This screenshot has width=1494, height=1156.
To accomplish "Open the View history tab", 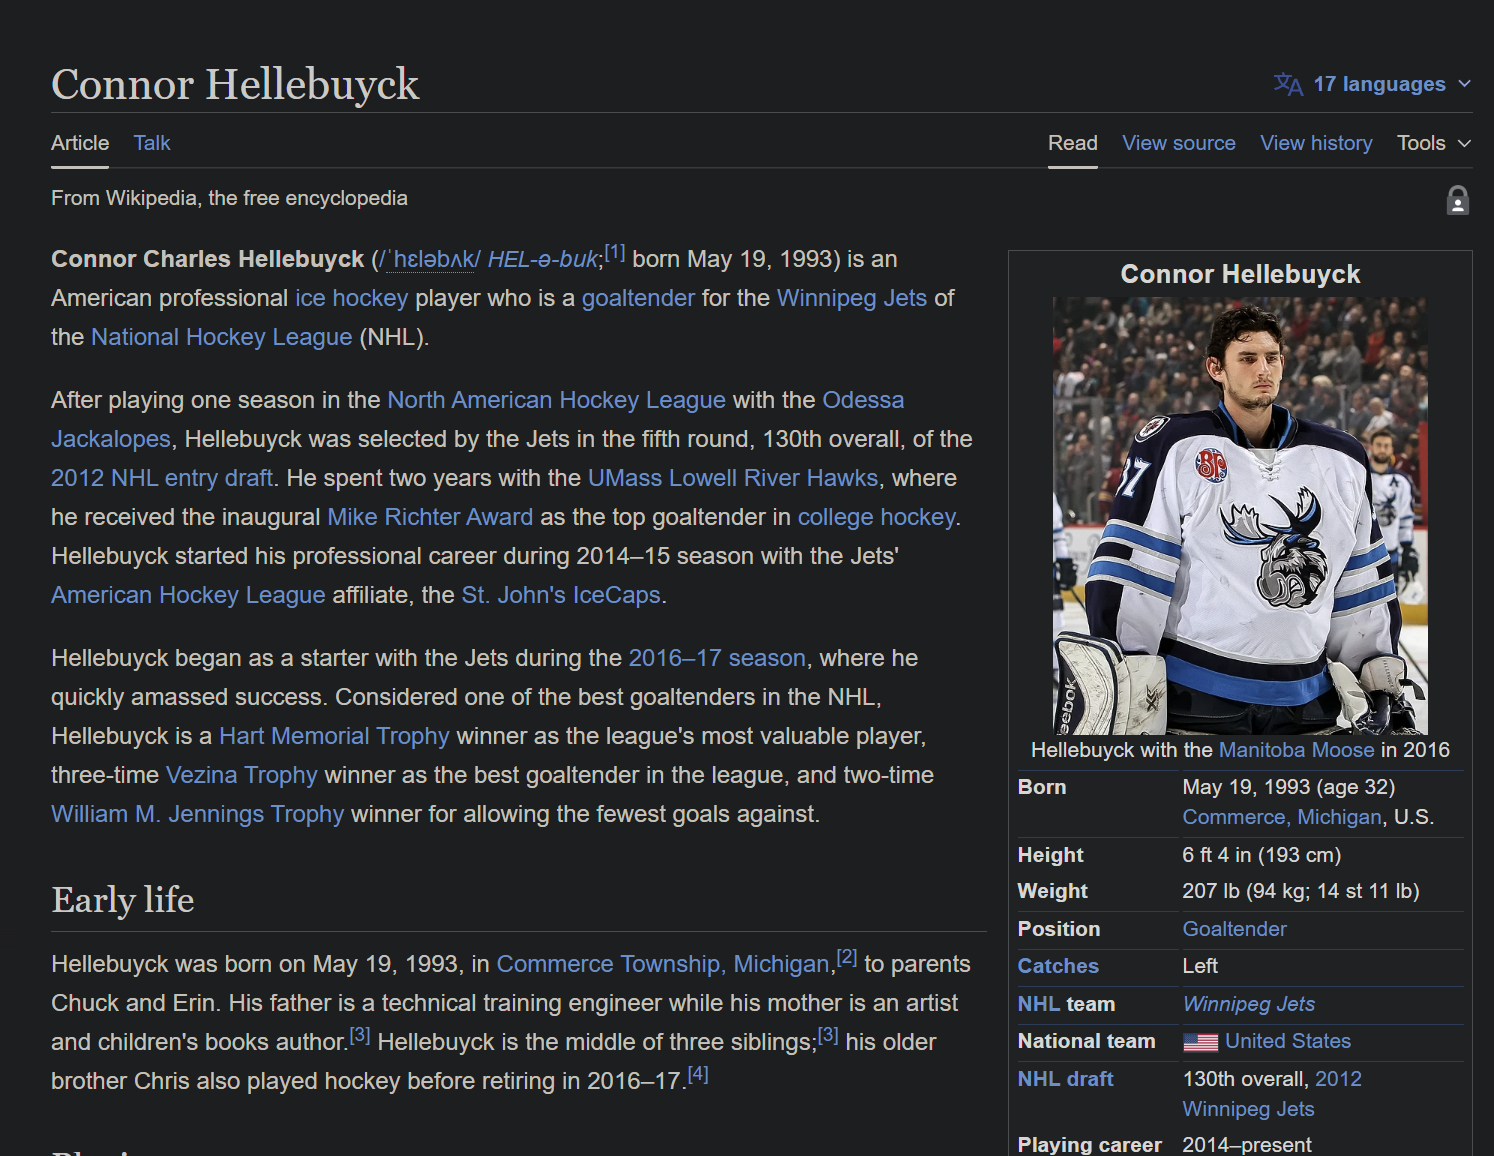I will (x=1316, y=143).
